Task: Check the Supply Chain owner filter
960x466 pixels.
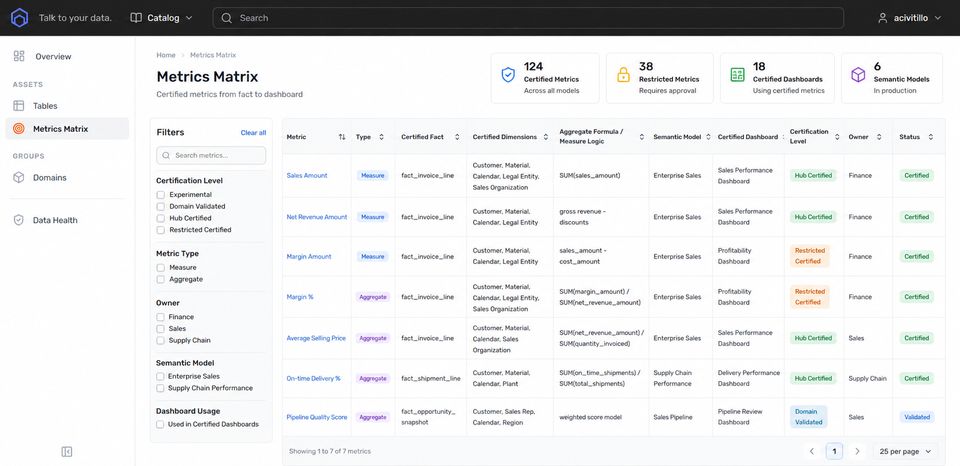Action: point(160,340)
